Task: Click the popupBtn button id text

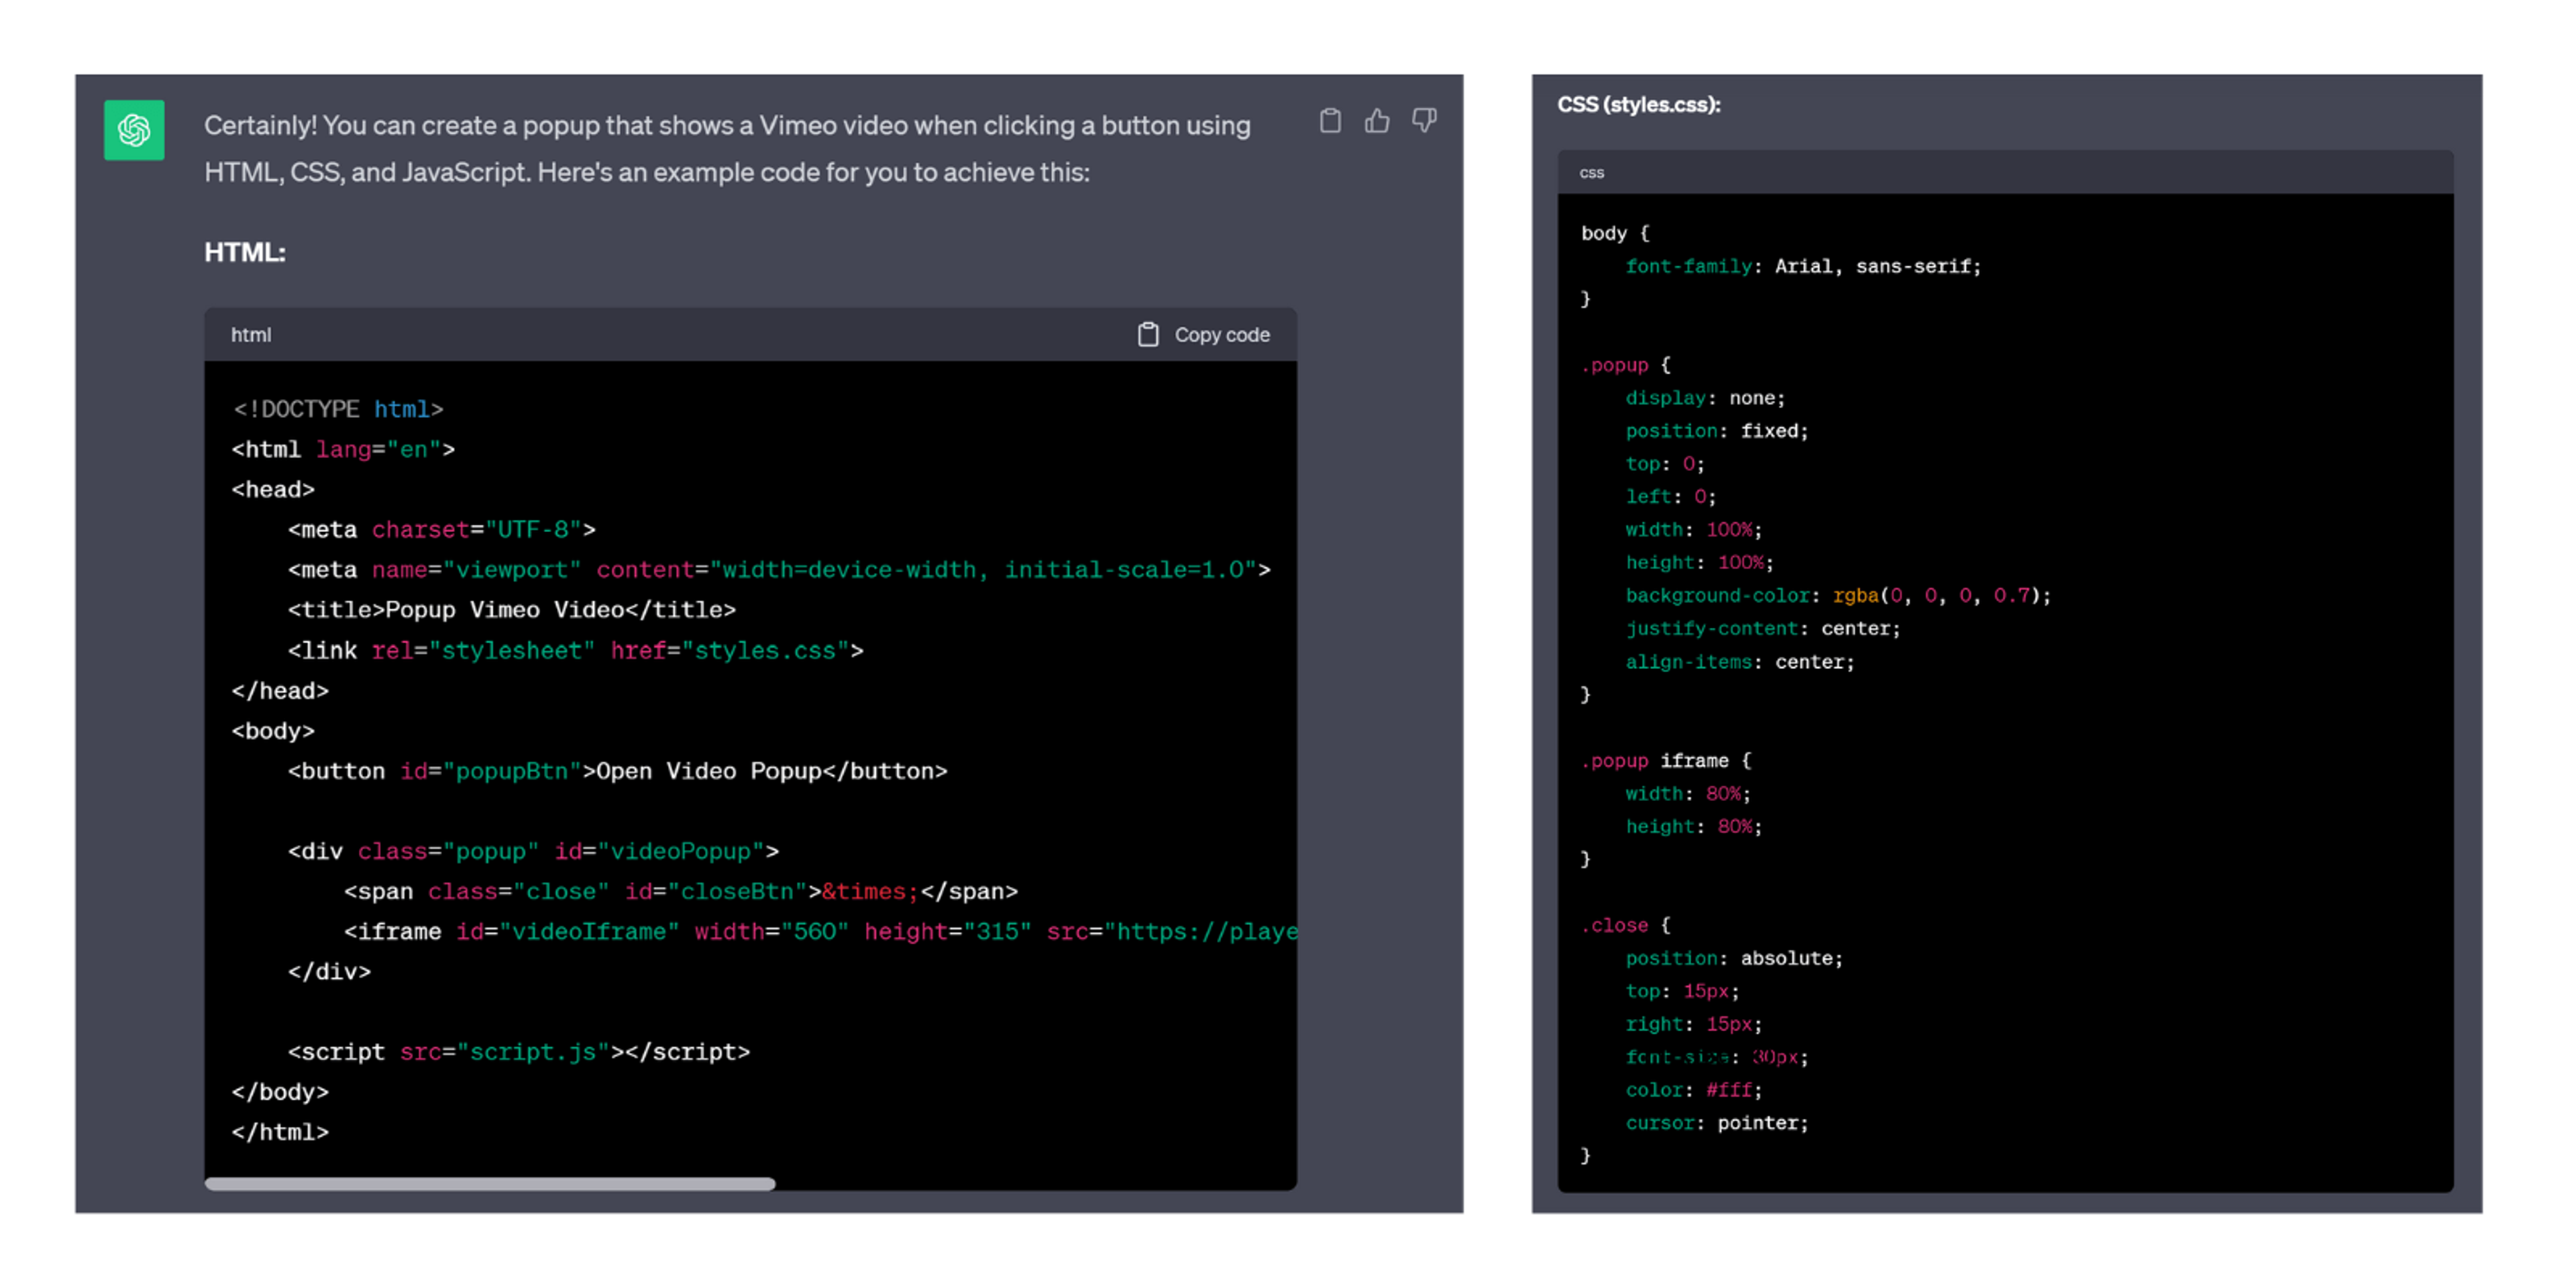Action: click(x=512, y=771)
